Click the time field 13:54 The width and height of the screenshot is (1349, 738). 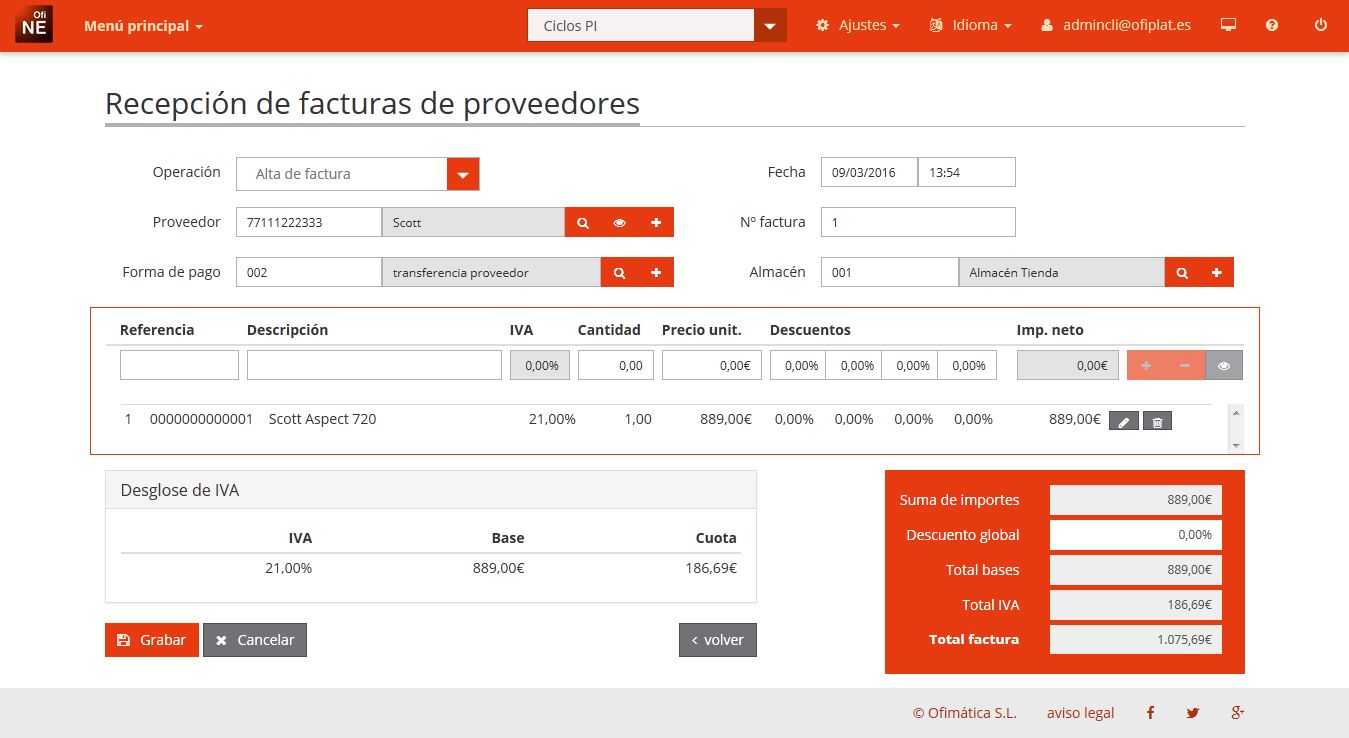point(967,172)
